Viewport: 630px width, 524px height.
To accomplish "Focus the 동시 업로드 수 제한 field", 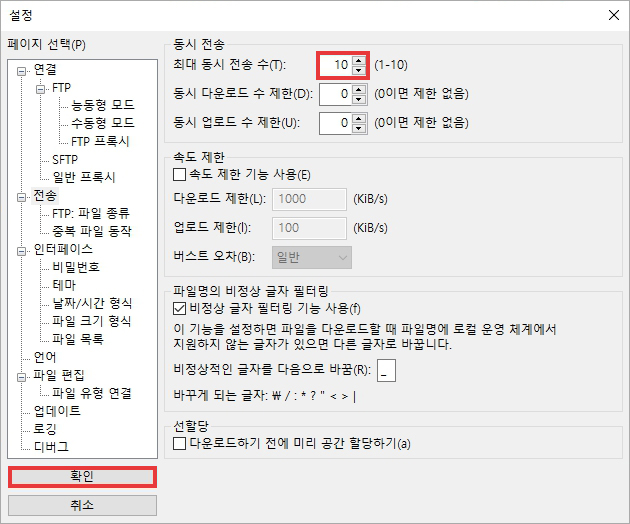I will (x=336, y=123).
